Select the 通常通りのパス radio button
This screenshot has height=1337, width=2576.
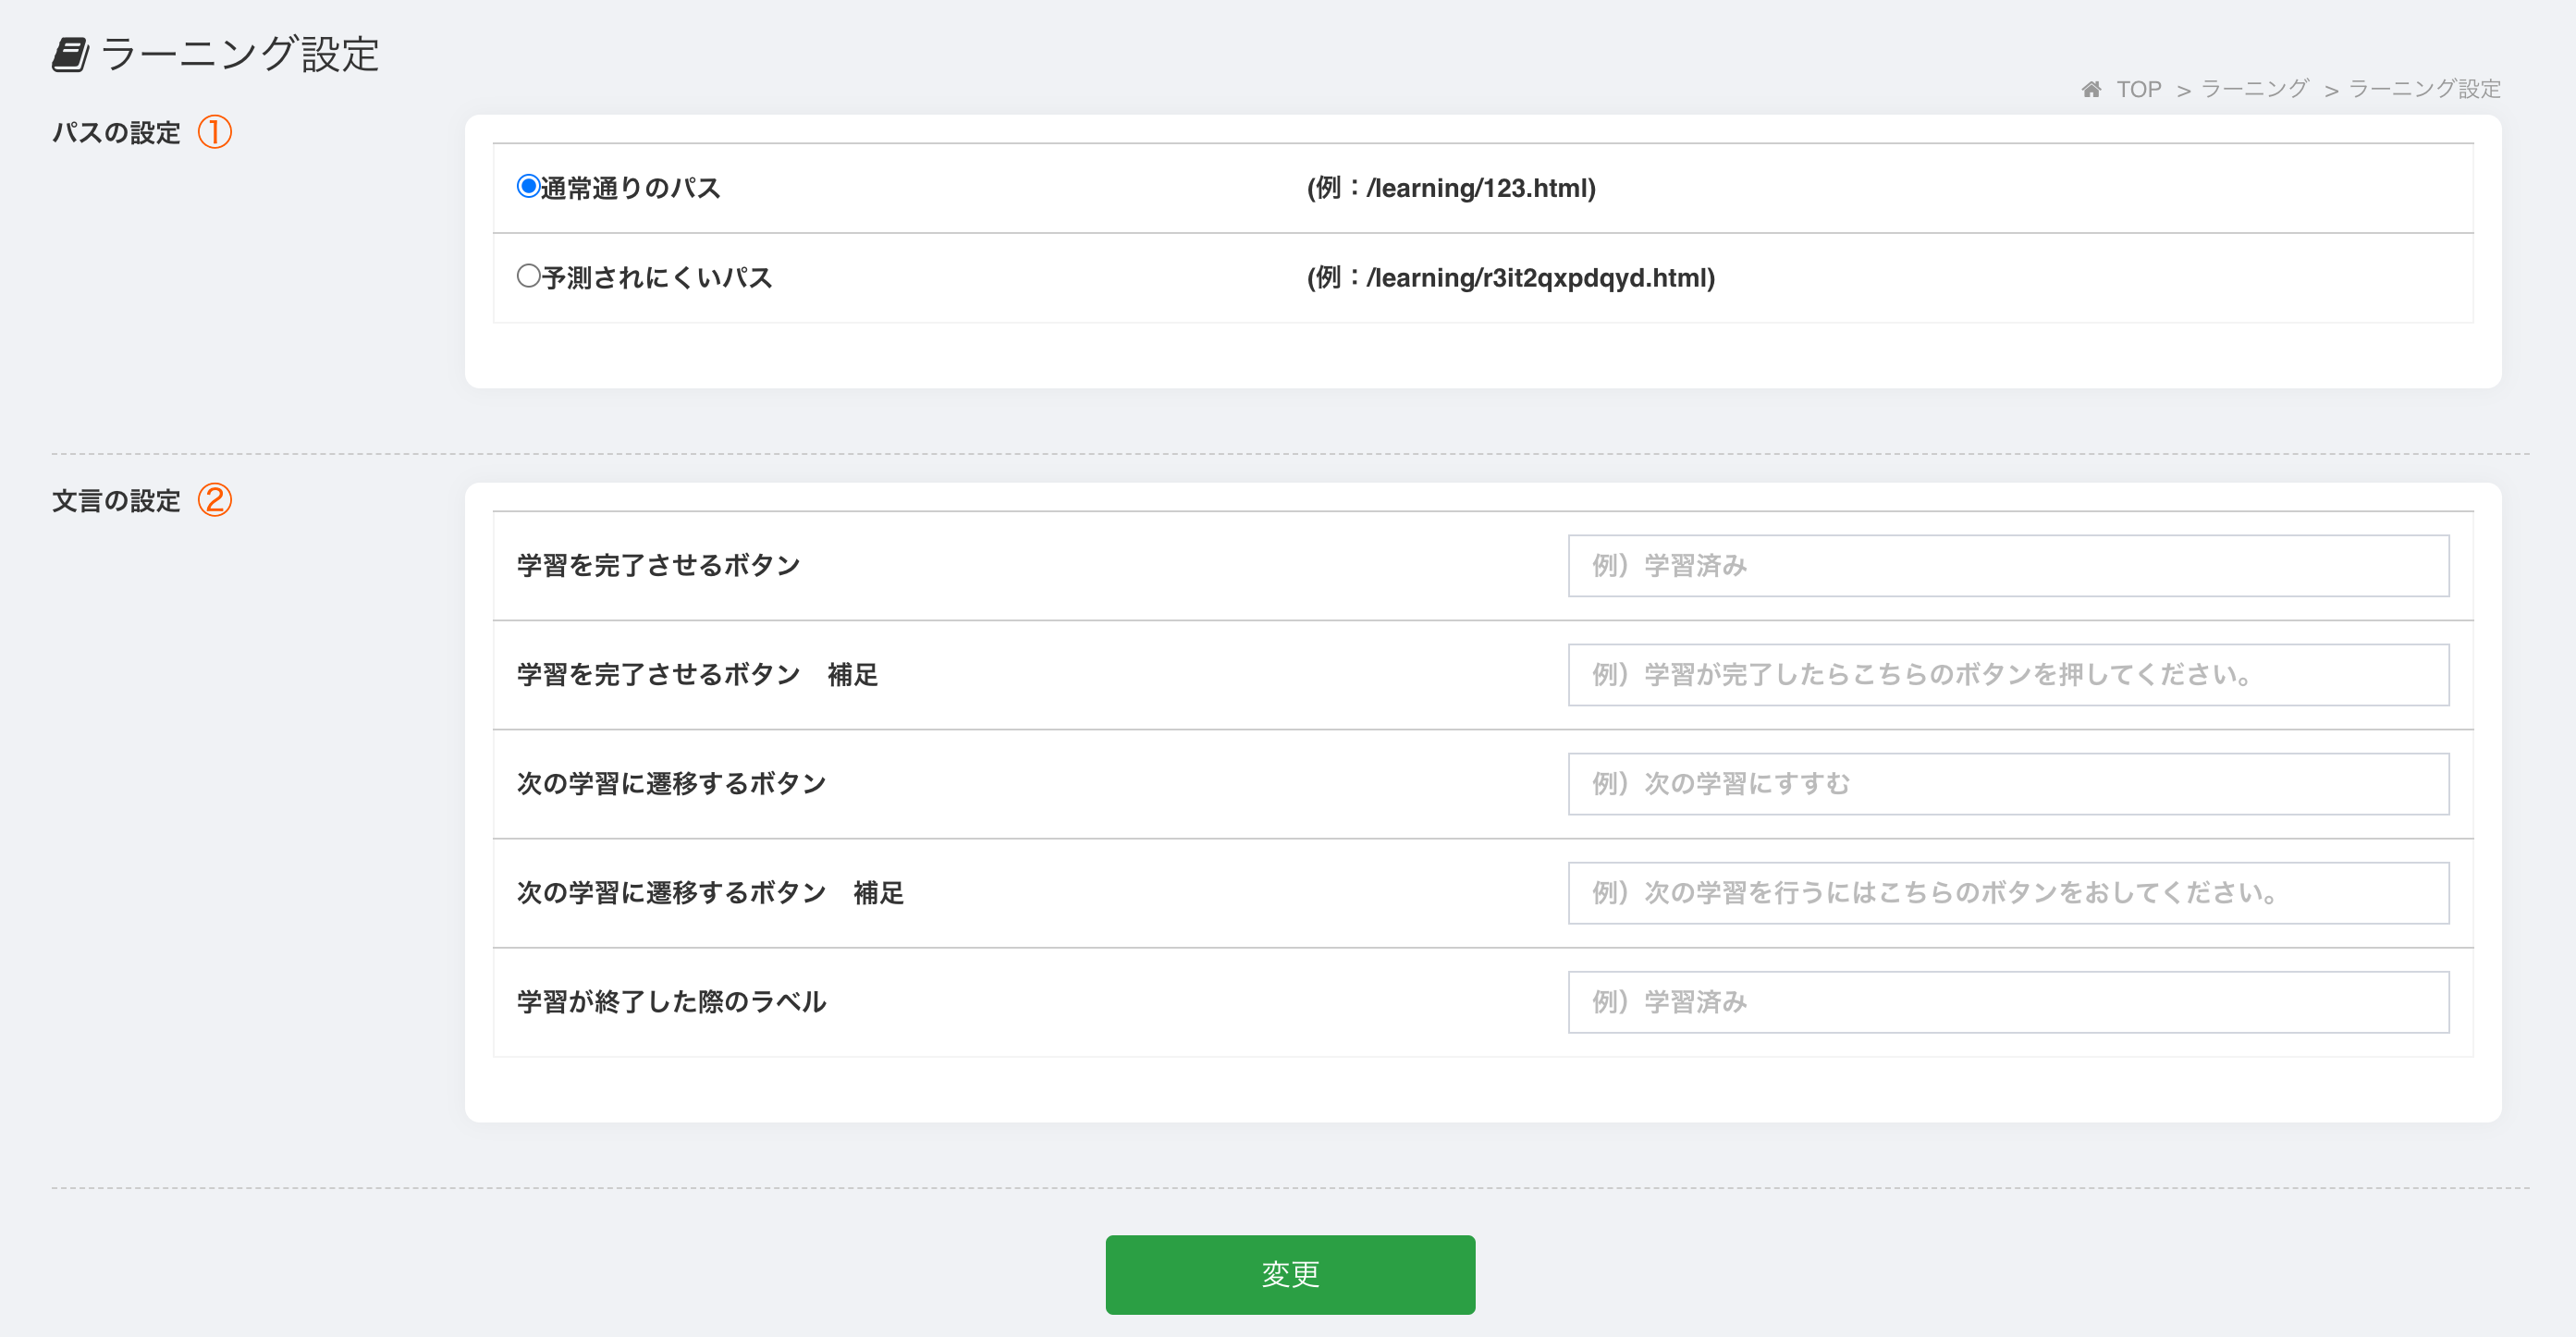pyautogui.click(x=528, y=187)
